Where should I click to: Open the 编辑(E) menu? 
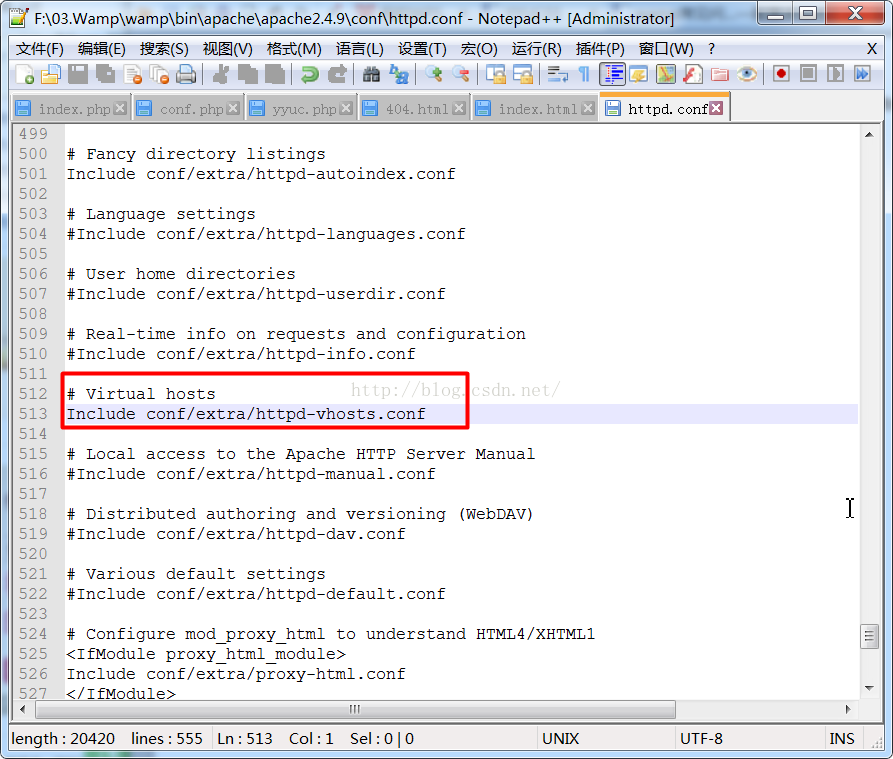(101, 49)
